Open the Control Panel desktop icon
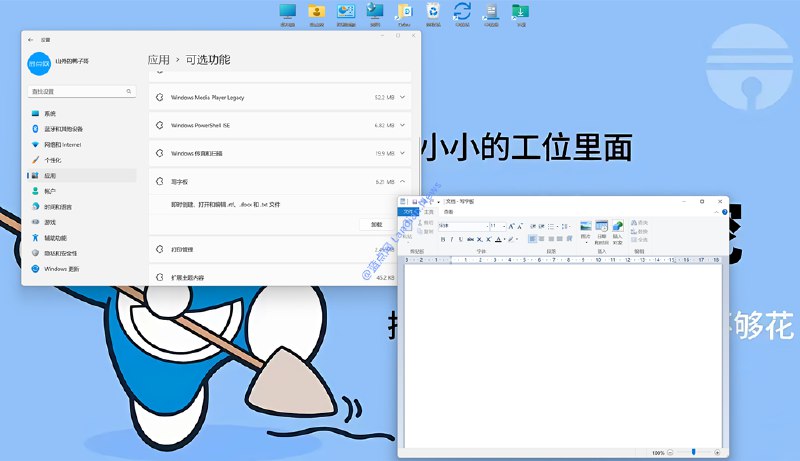The image size is (800, 461). [346, 15]
